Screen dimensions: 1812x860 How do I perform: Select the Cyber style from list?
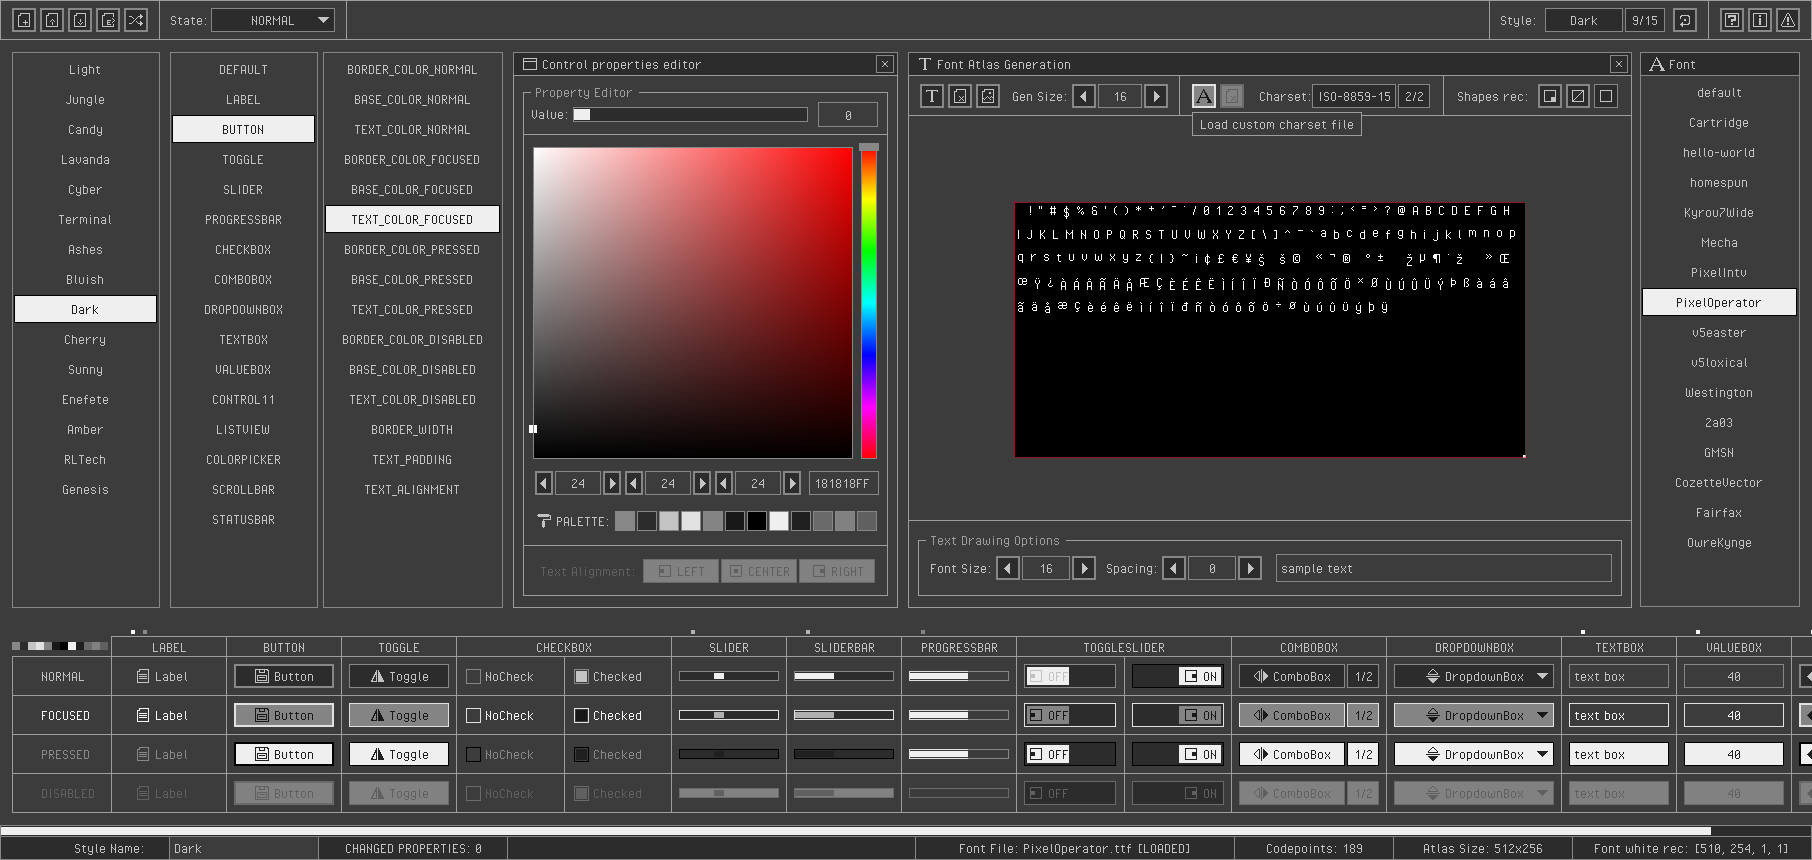pyautogui.click(x=85, y=190)
